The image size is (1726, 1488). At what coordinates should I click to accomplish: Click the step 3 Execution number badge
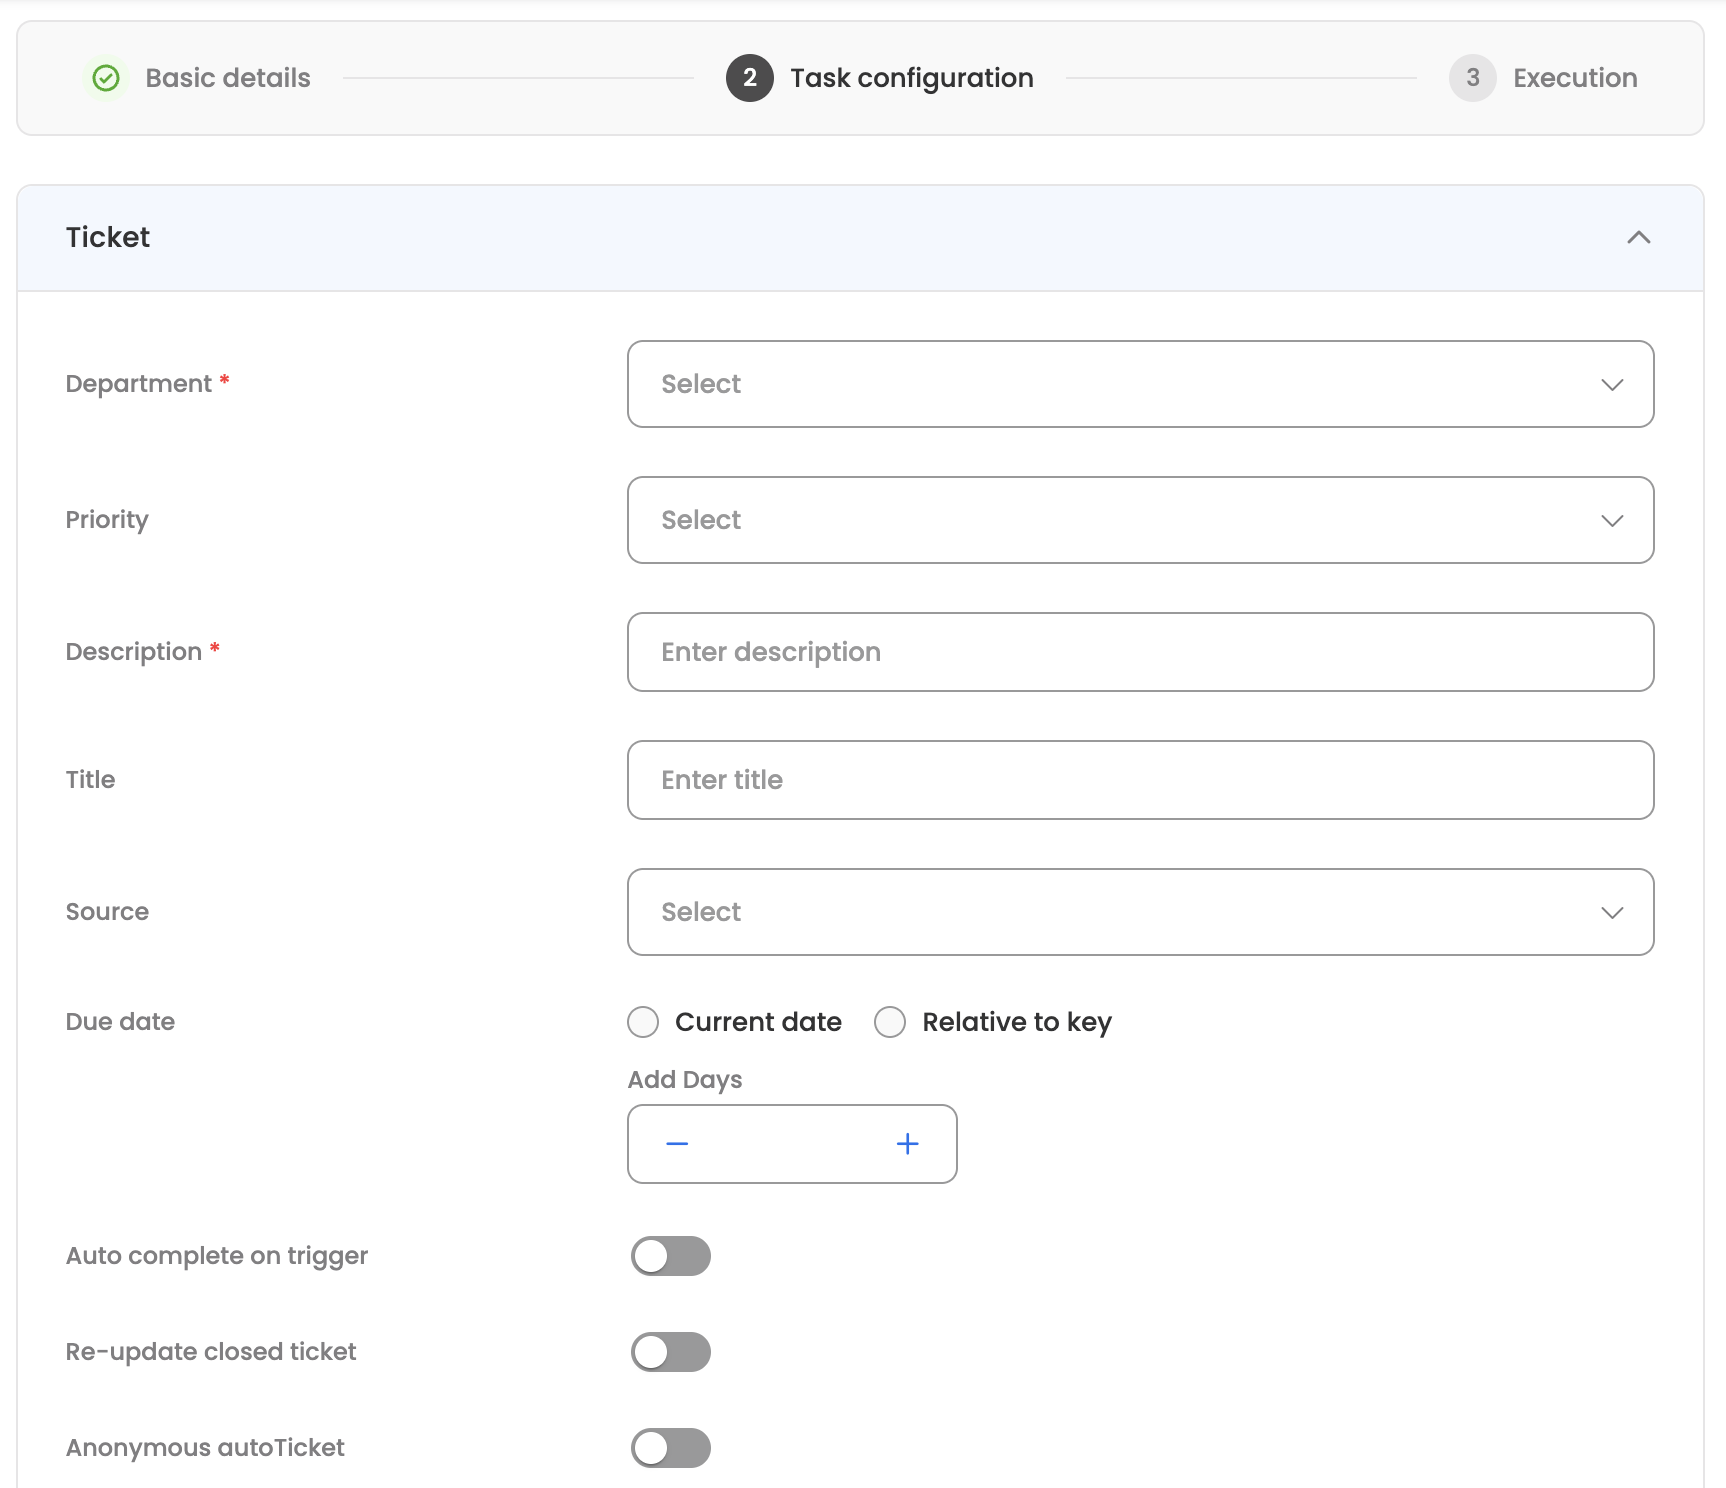(x=1472, y=78)
